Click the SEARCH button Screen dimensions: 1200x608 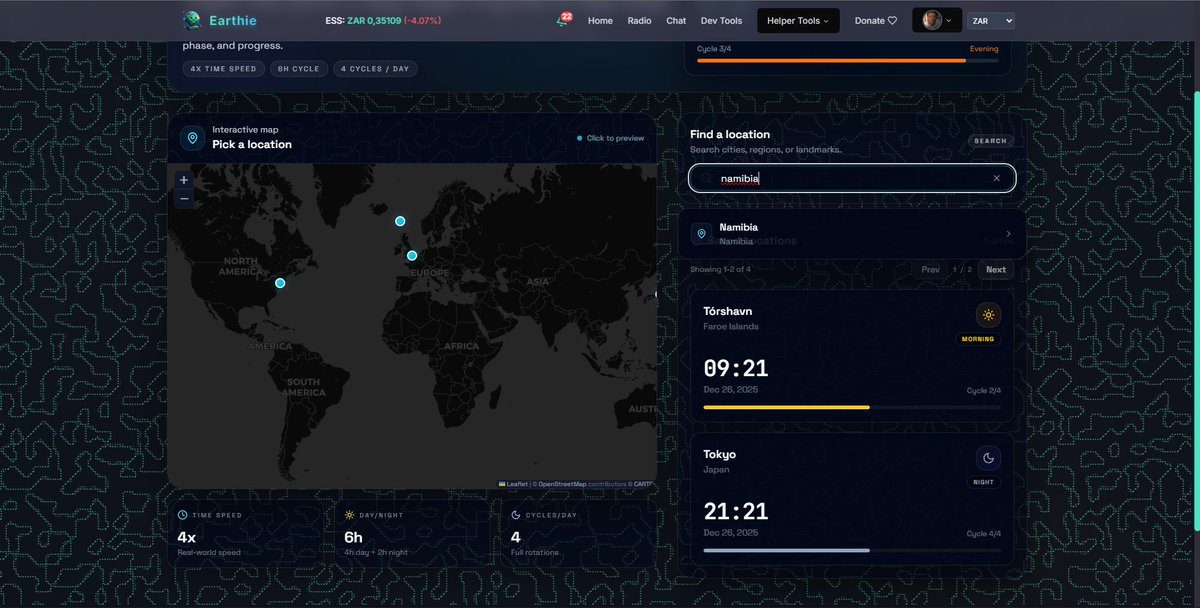tap(990, 141)
